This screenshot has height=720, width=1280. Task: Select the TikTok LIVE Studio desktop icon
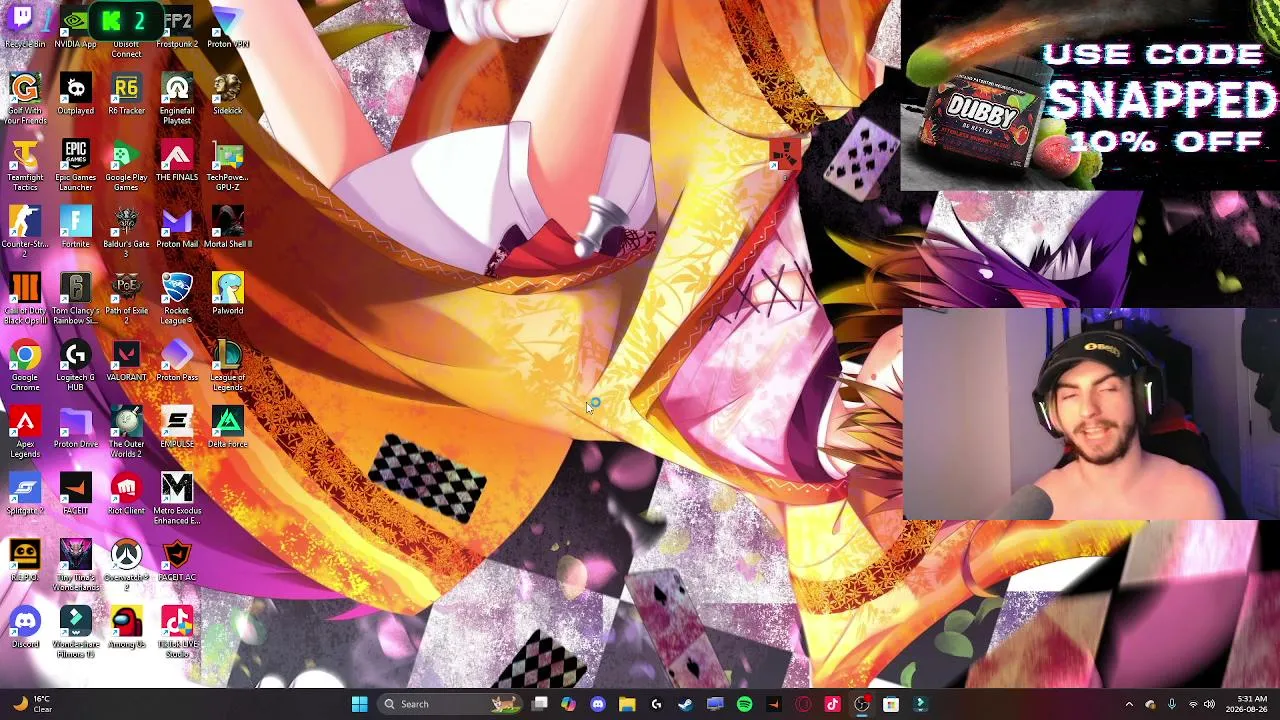coord(177,633)
